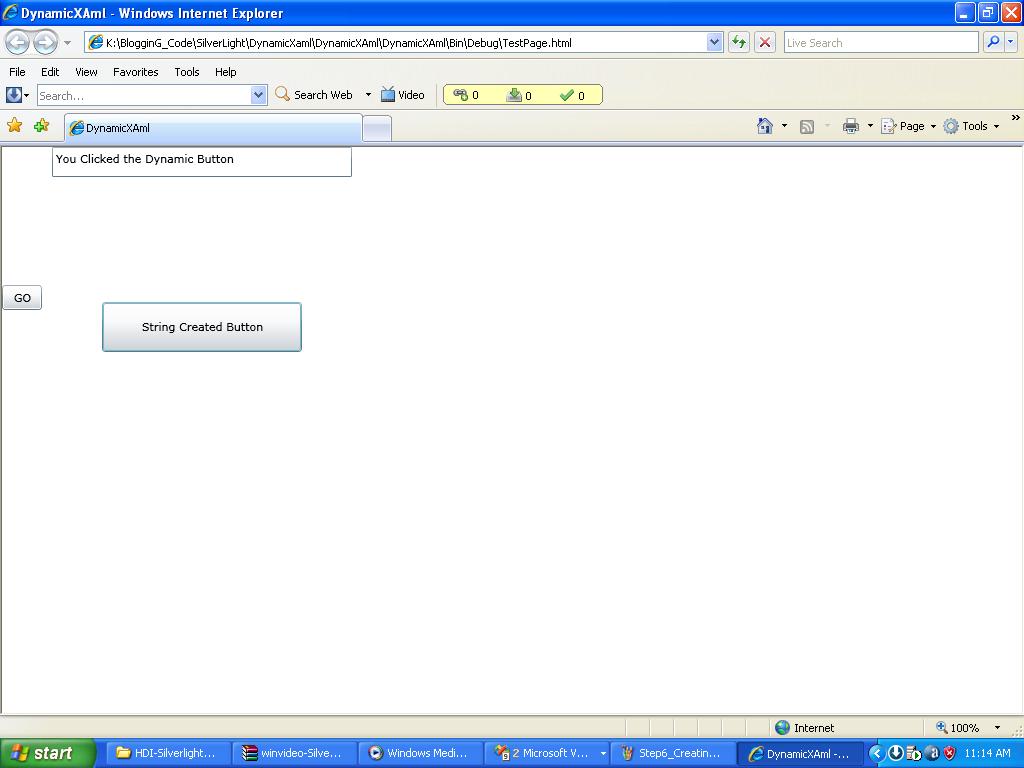Open the recent pages dropdown arrow
This screenshot has height=768, width=1024.
tap(67, 43)
